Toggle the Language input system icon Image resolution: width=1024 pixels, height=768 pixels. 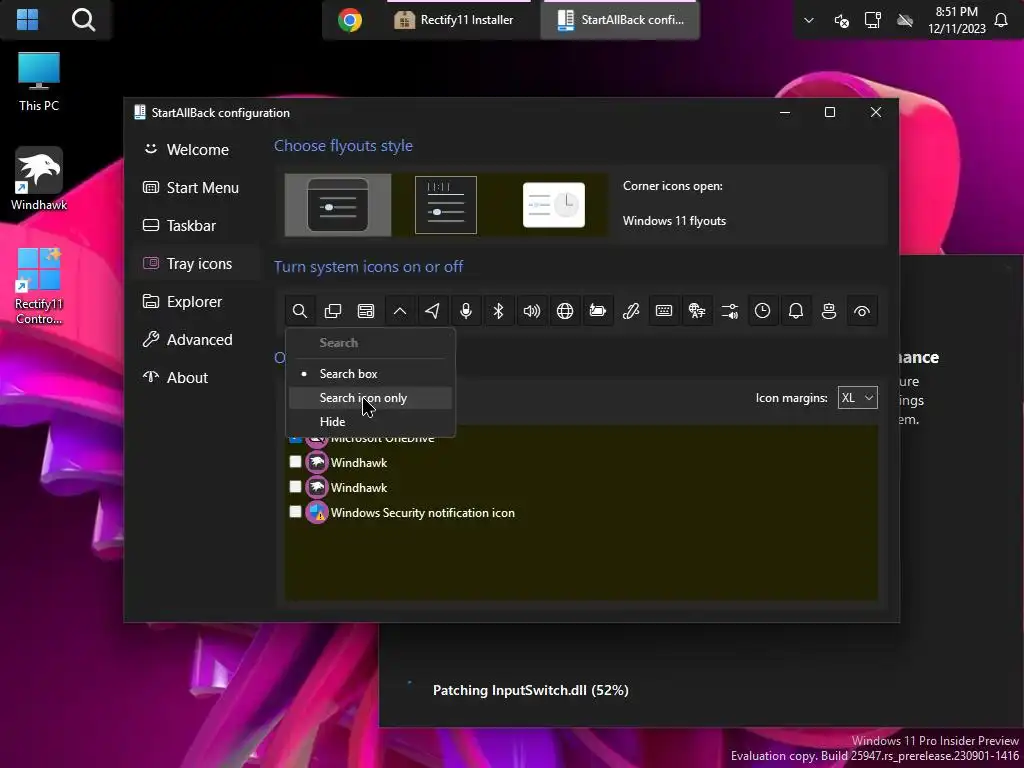[x=697, y=311]
